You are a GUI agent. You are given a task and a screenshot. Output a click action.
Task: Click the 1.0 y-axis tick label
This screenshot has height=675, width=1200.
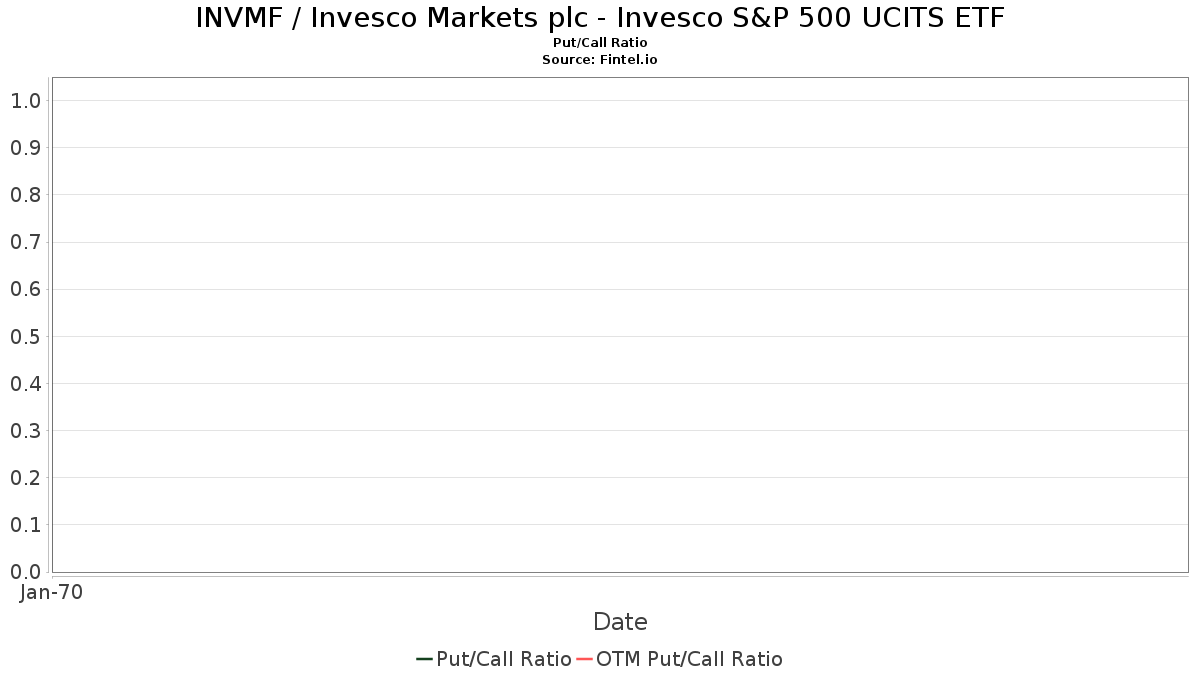tap(25, 101)
